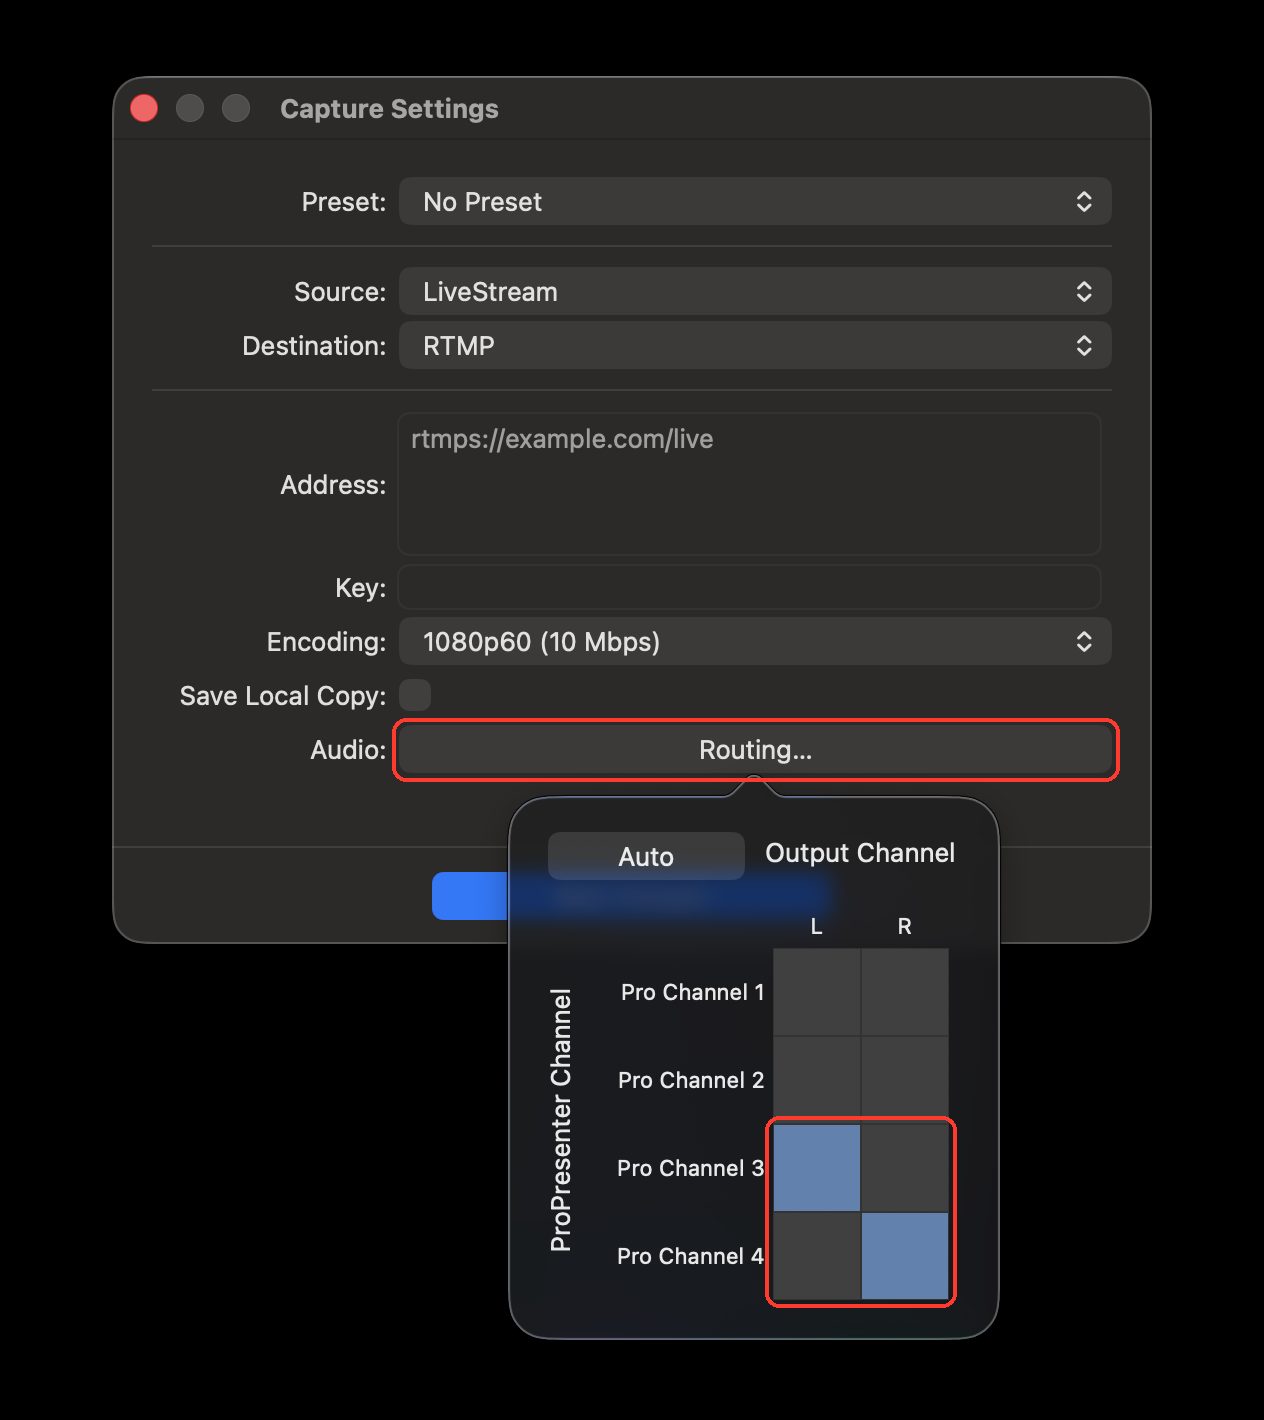Close the Capture Settings window with red button
Screen dimensions: 1264x1420
[144, 108]
